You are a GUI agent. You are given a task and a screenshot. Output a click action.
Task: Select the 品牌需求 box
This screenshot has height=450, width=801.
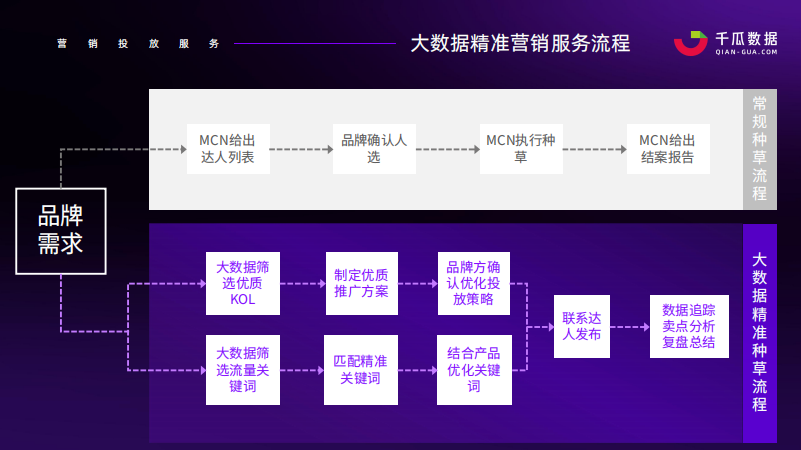[61, 231]
